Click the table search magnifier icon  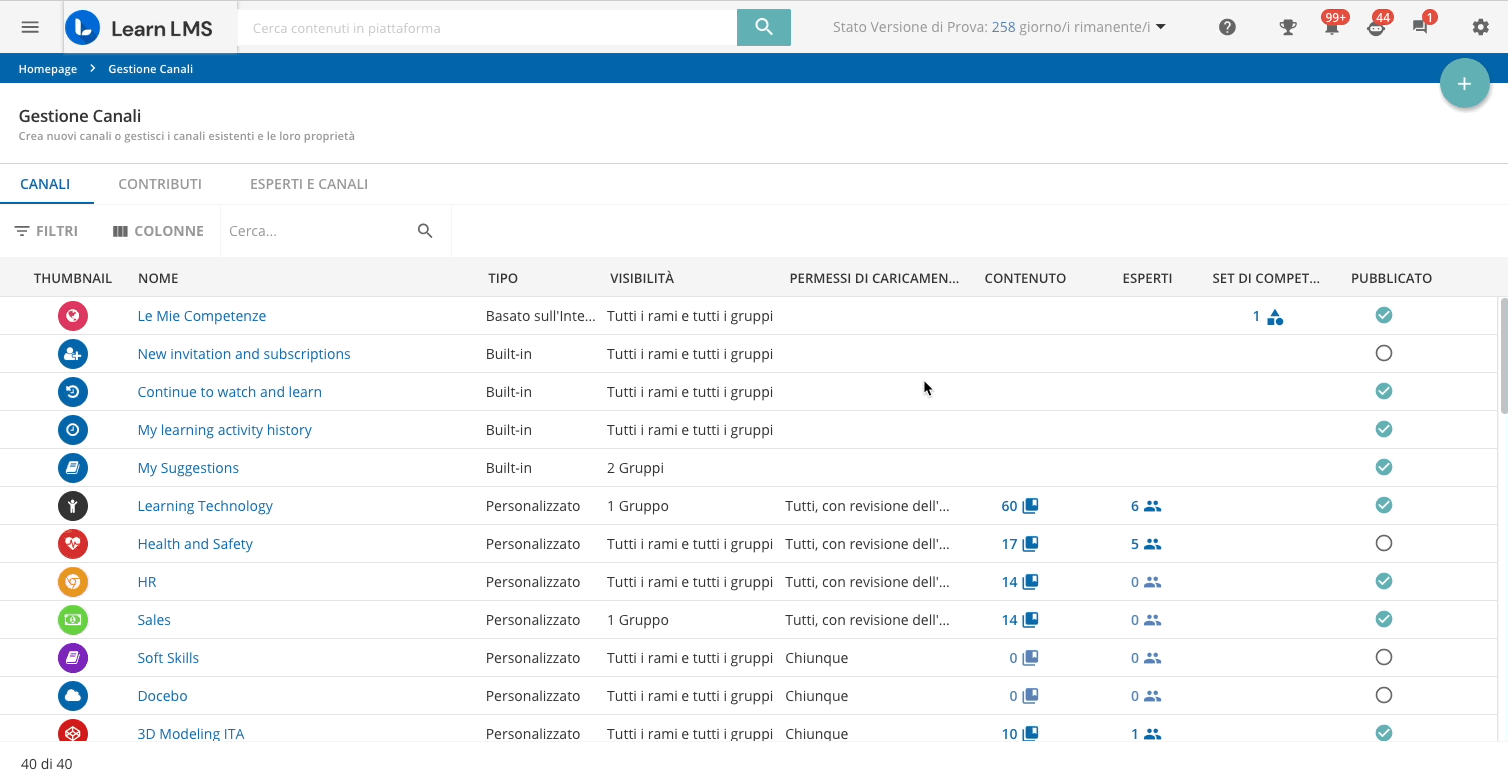(x=425, y=231)
